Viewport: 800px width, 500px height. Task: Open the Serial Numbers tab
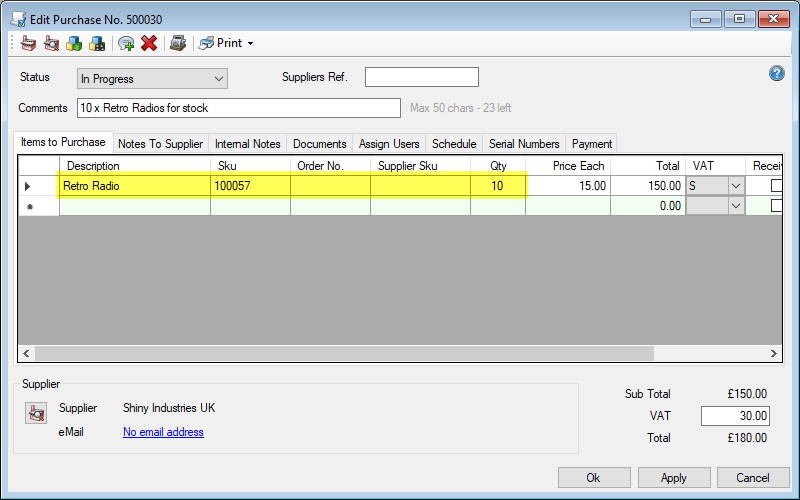tap(524, 144)
